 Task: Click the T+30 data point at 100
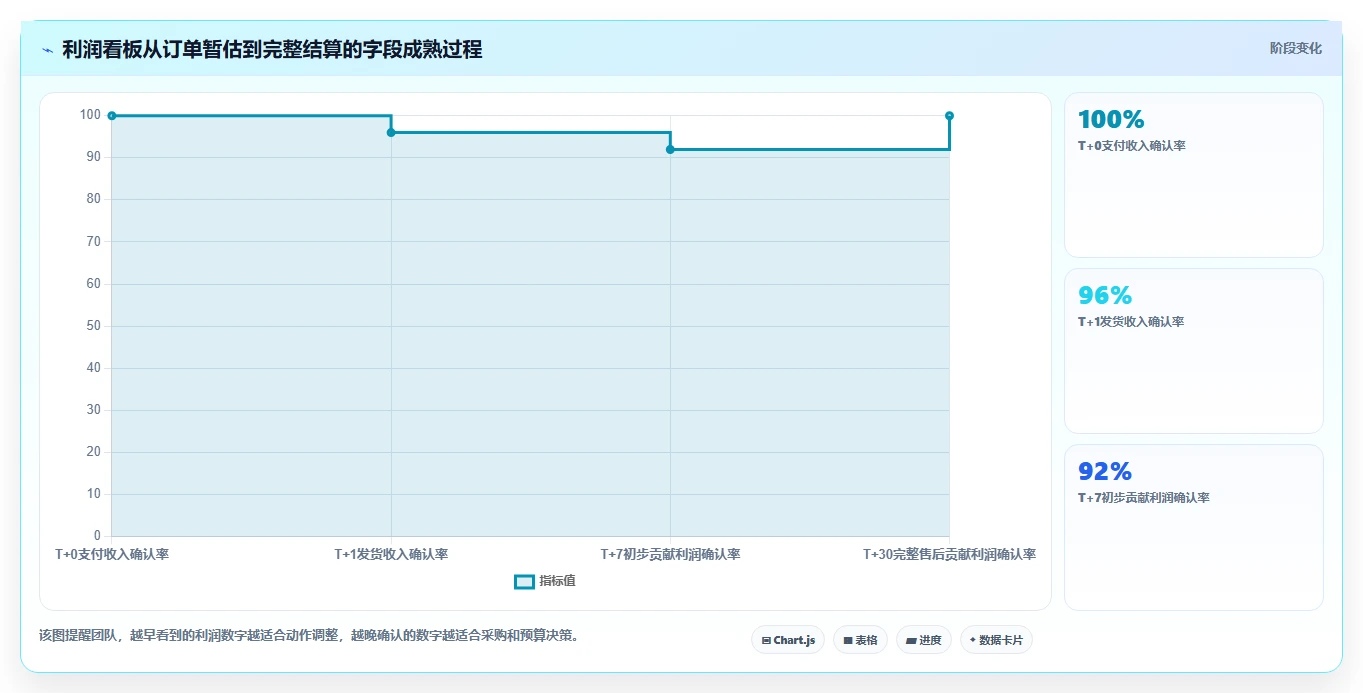tap(949, 116)
